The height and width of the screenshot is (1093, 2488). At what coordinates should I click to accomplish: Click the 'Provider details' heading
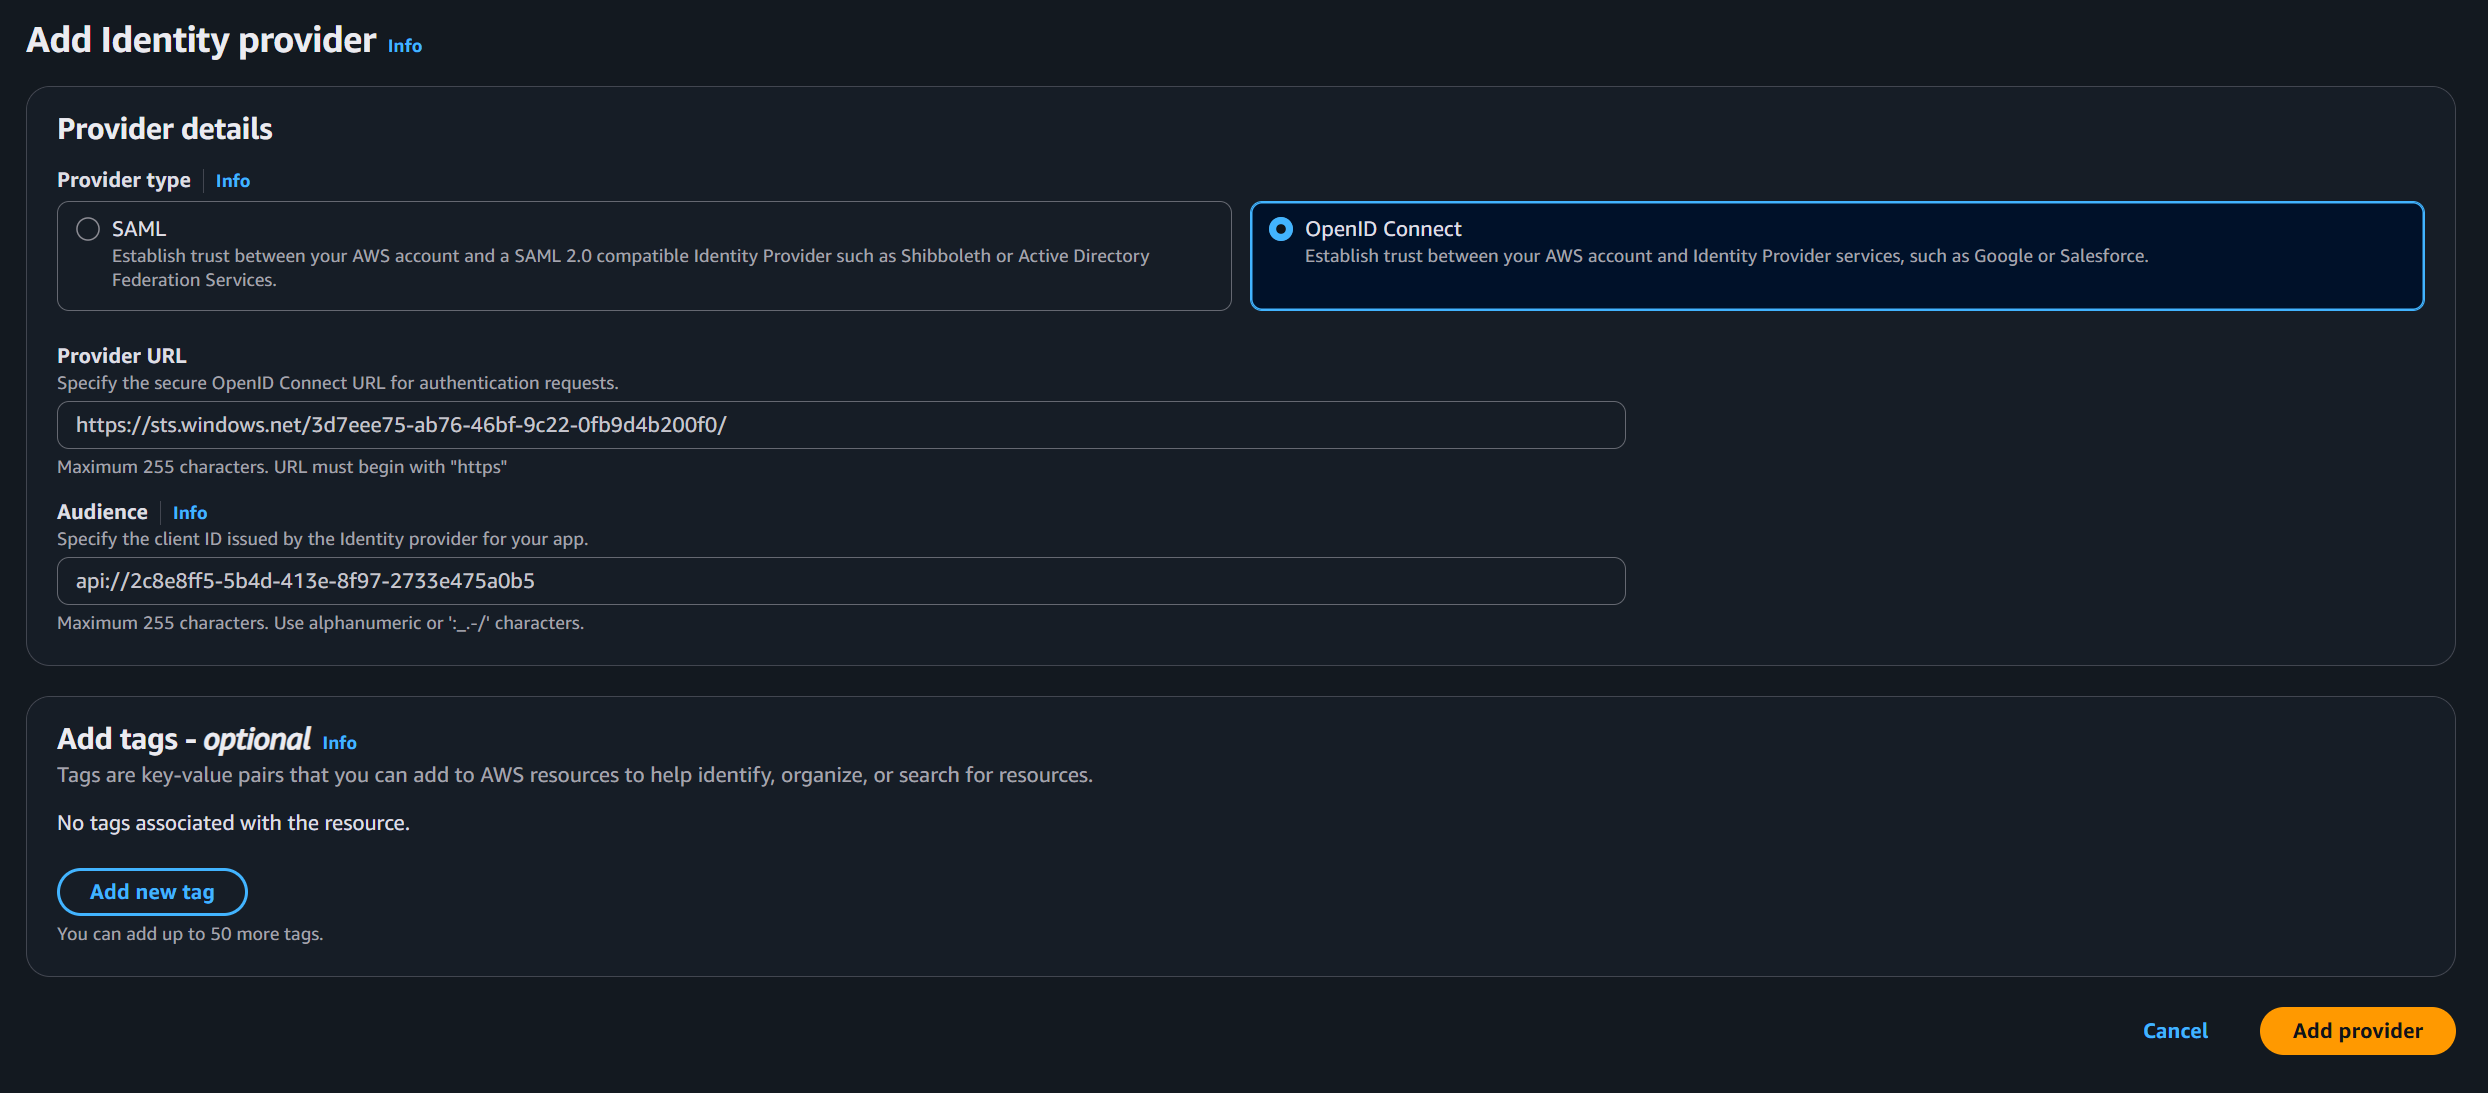[x=165, y=129]
